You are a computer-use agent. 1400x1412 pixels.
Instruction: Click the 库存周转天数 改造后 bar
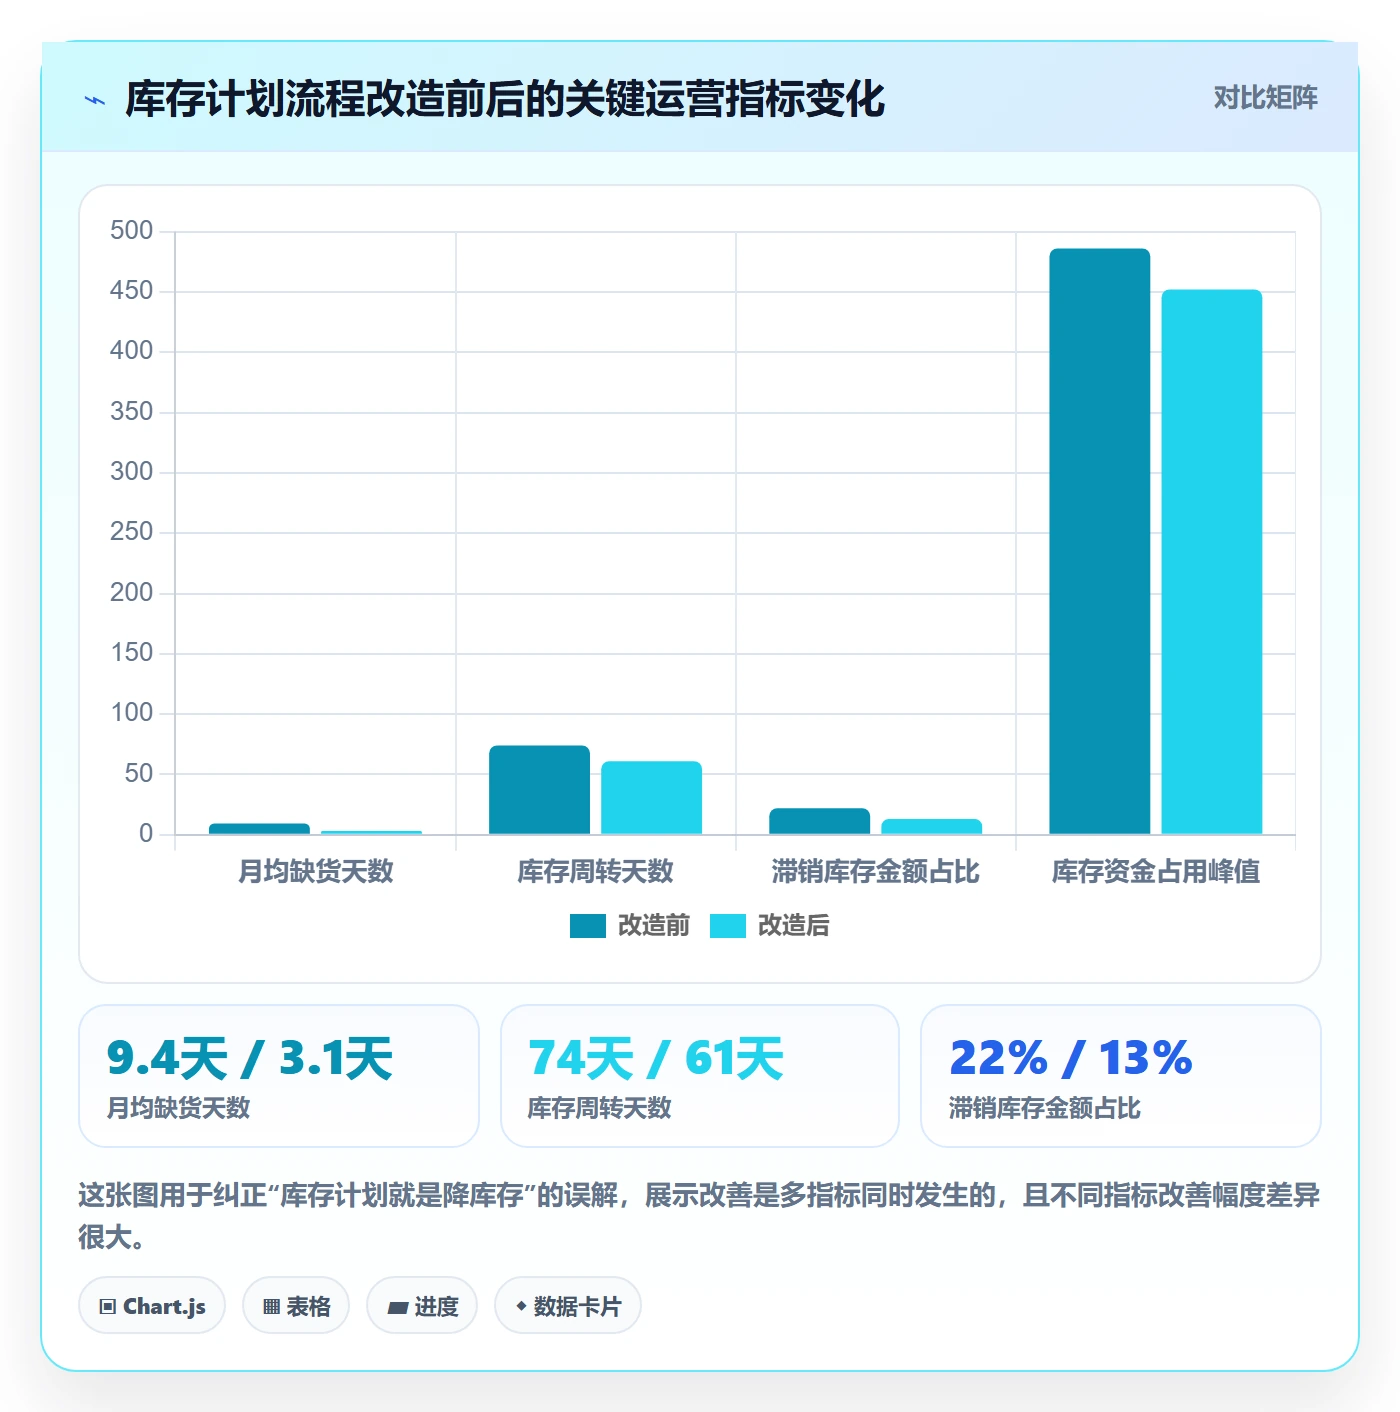tap(652, 798)
